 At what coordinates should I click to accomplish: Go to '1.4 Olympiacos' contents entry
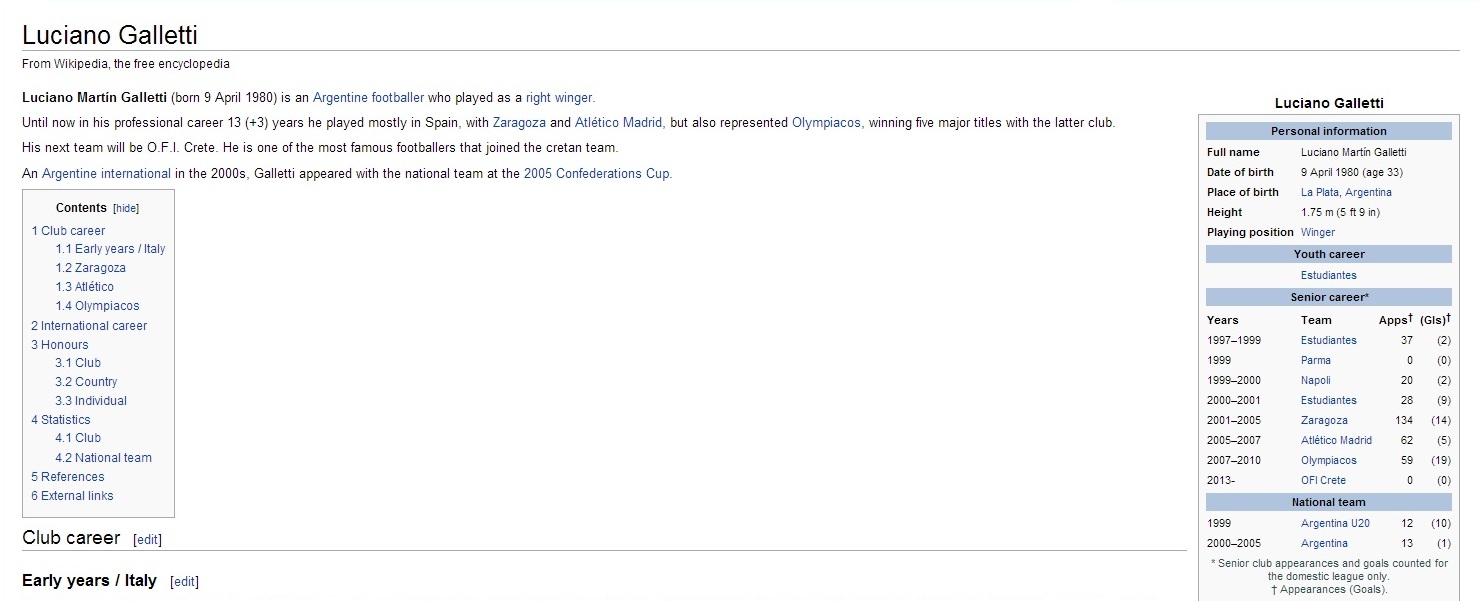(97, 306)
